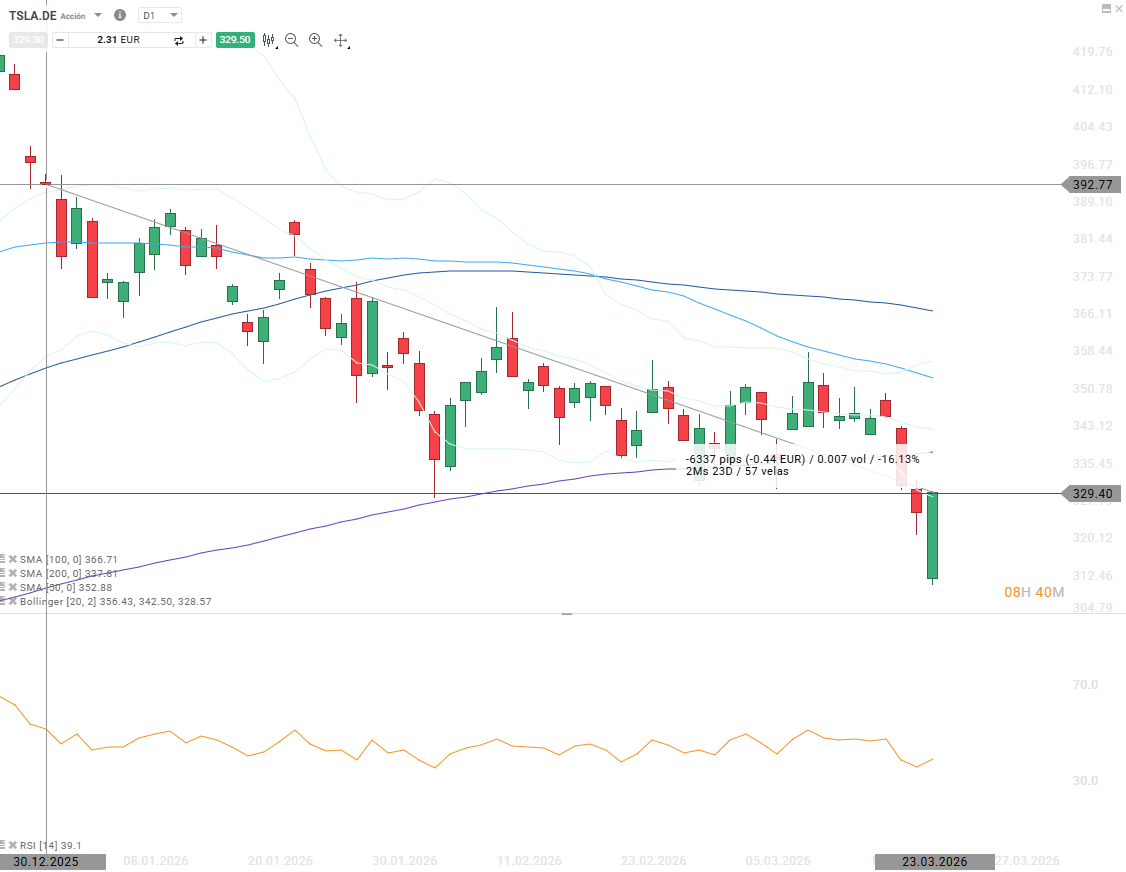The image size is (1126, 872).
Task: Select the sell price button showing 329.30
Action: [30, 40]
